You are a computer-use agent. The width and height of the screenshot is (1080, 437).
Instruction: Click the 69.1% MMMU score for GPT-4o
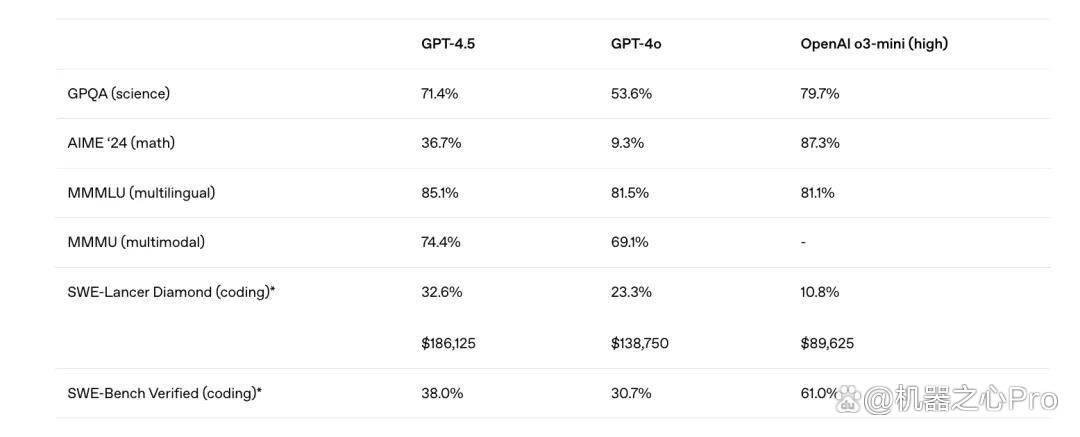630,243
